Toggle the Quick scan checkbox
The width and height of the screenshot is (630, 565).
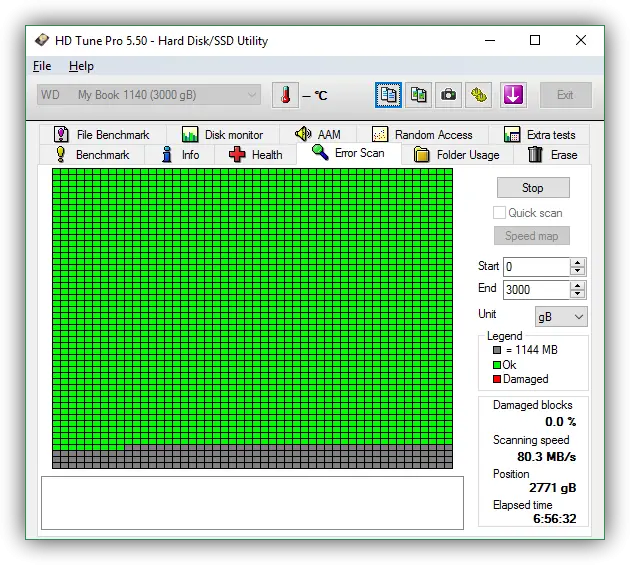499,213
